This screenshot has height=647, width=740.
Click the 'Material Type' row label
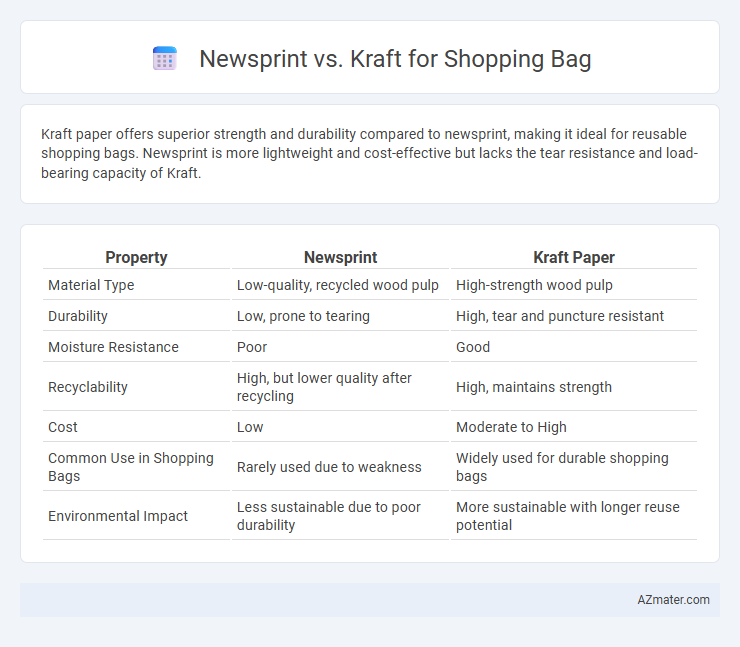[91, 285]
